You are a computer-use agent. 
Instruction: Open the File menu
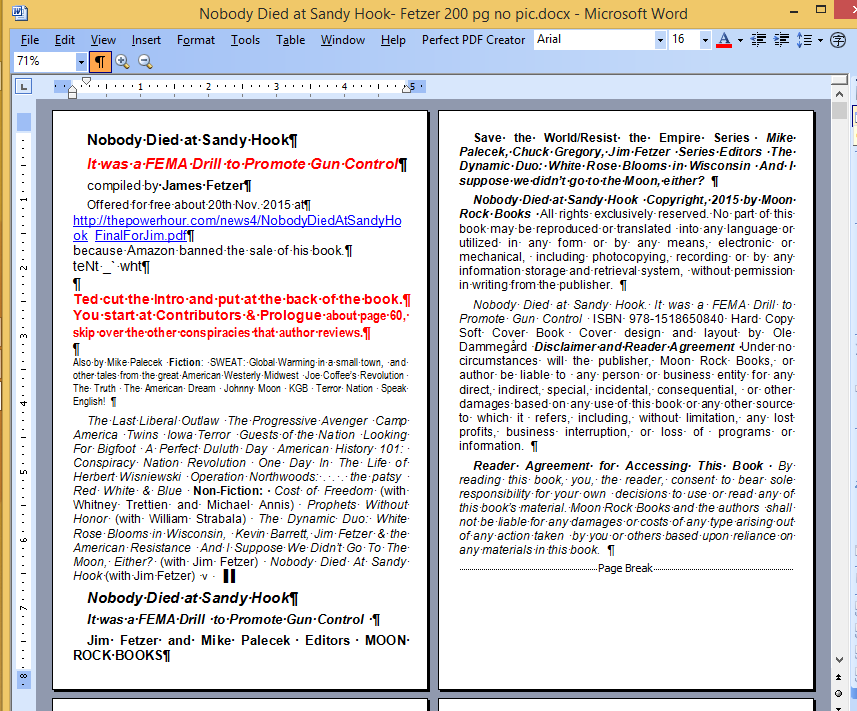coord(30,40)
